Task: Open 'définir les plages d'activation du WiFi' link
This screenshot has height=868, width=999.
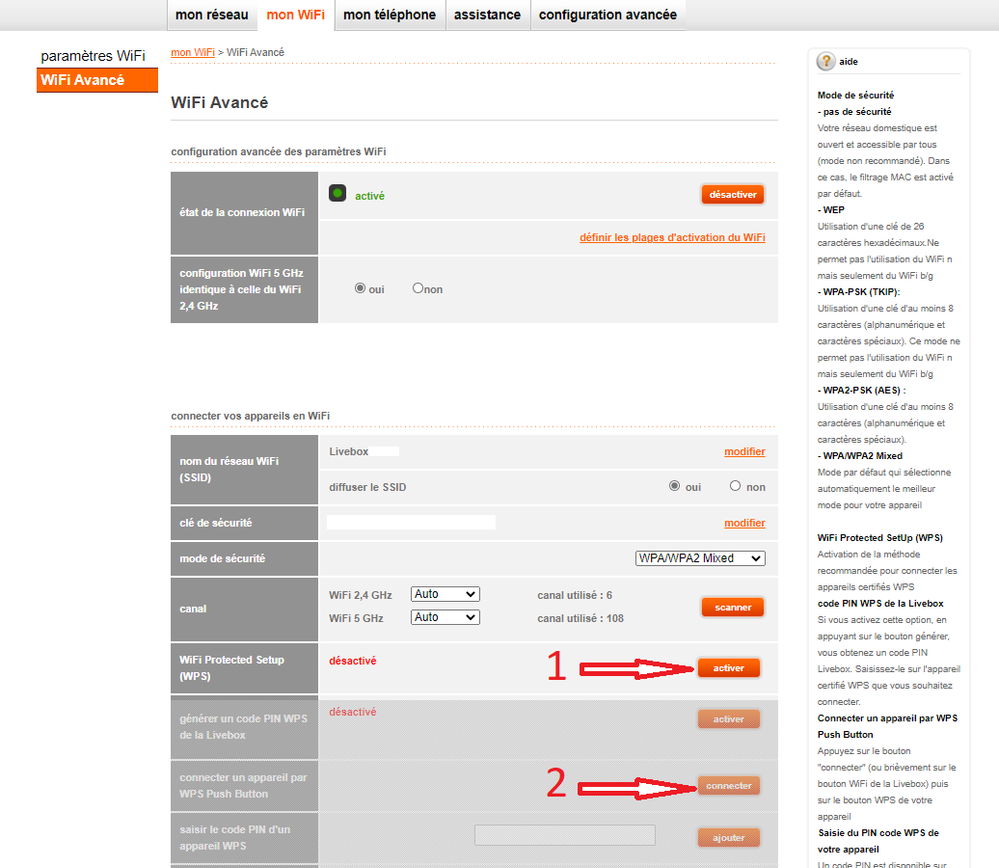Action: (672, 237)
